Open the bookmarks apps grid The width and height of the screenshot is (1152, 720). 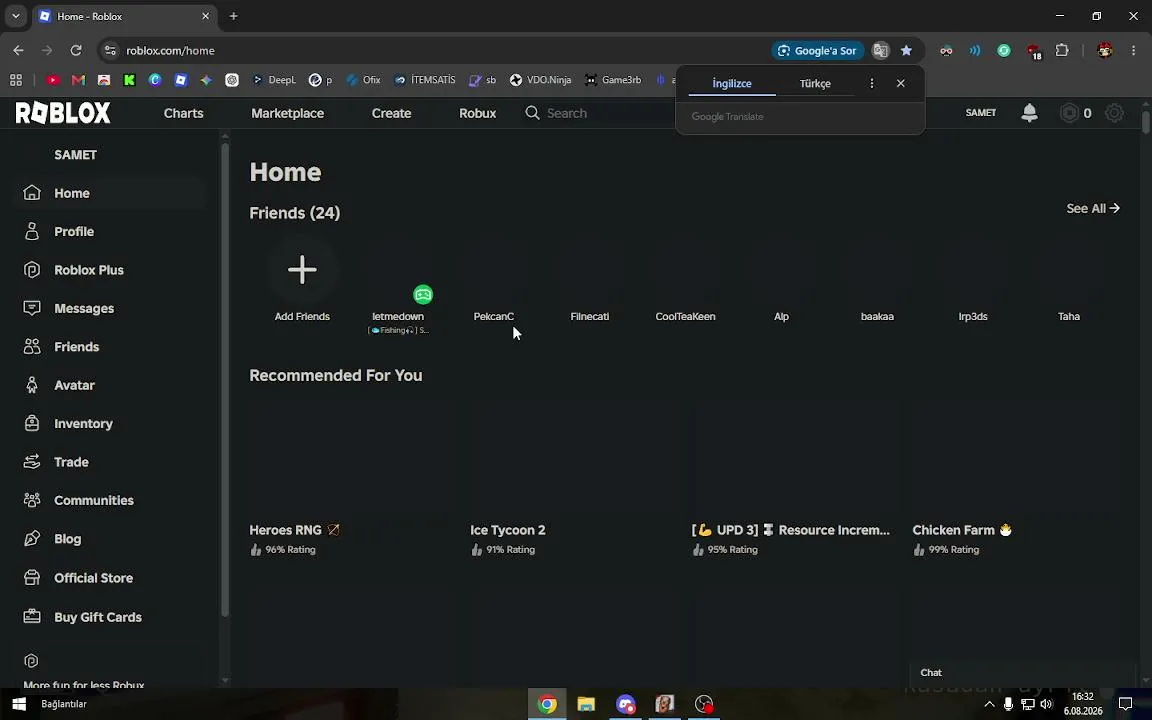16,80
